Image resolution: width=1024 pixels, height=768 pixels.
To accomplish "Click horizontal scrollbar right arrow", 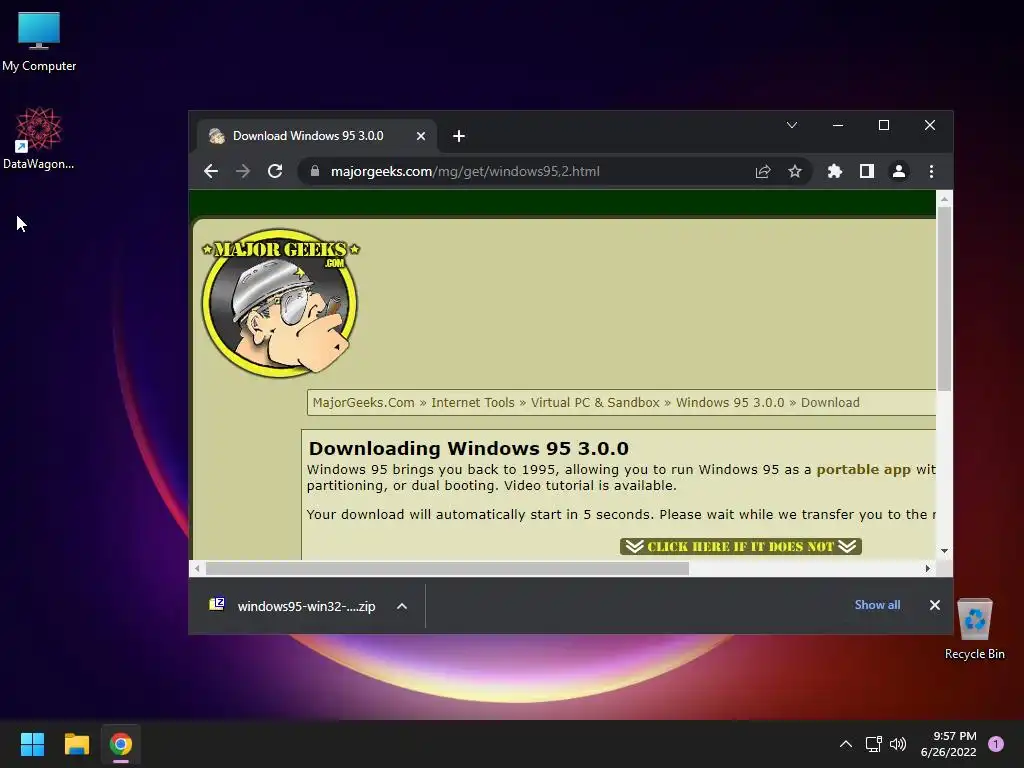I will click(928, 569).
